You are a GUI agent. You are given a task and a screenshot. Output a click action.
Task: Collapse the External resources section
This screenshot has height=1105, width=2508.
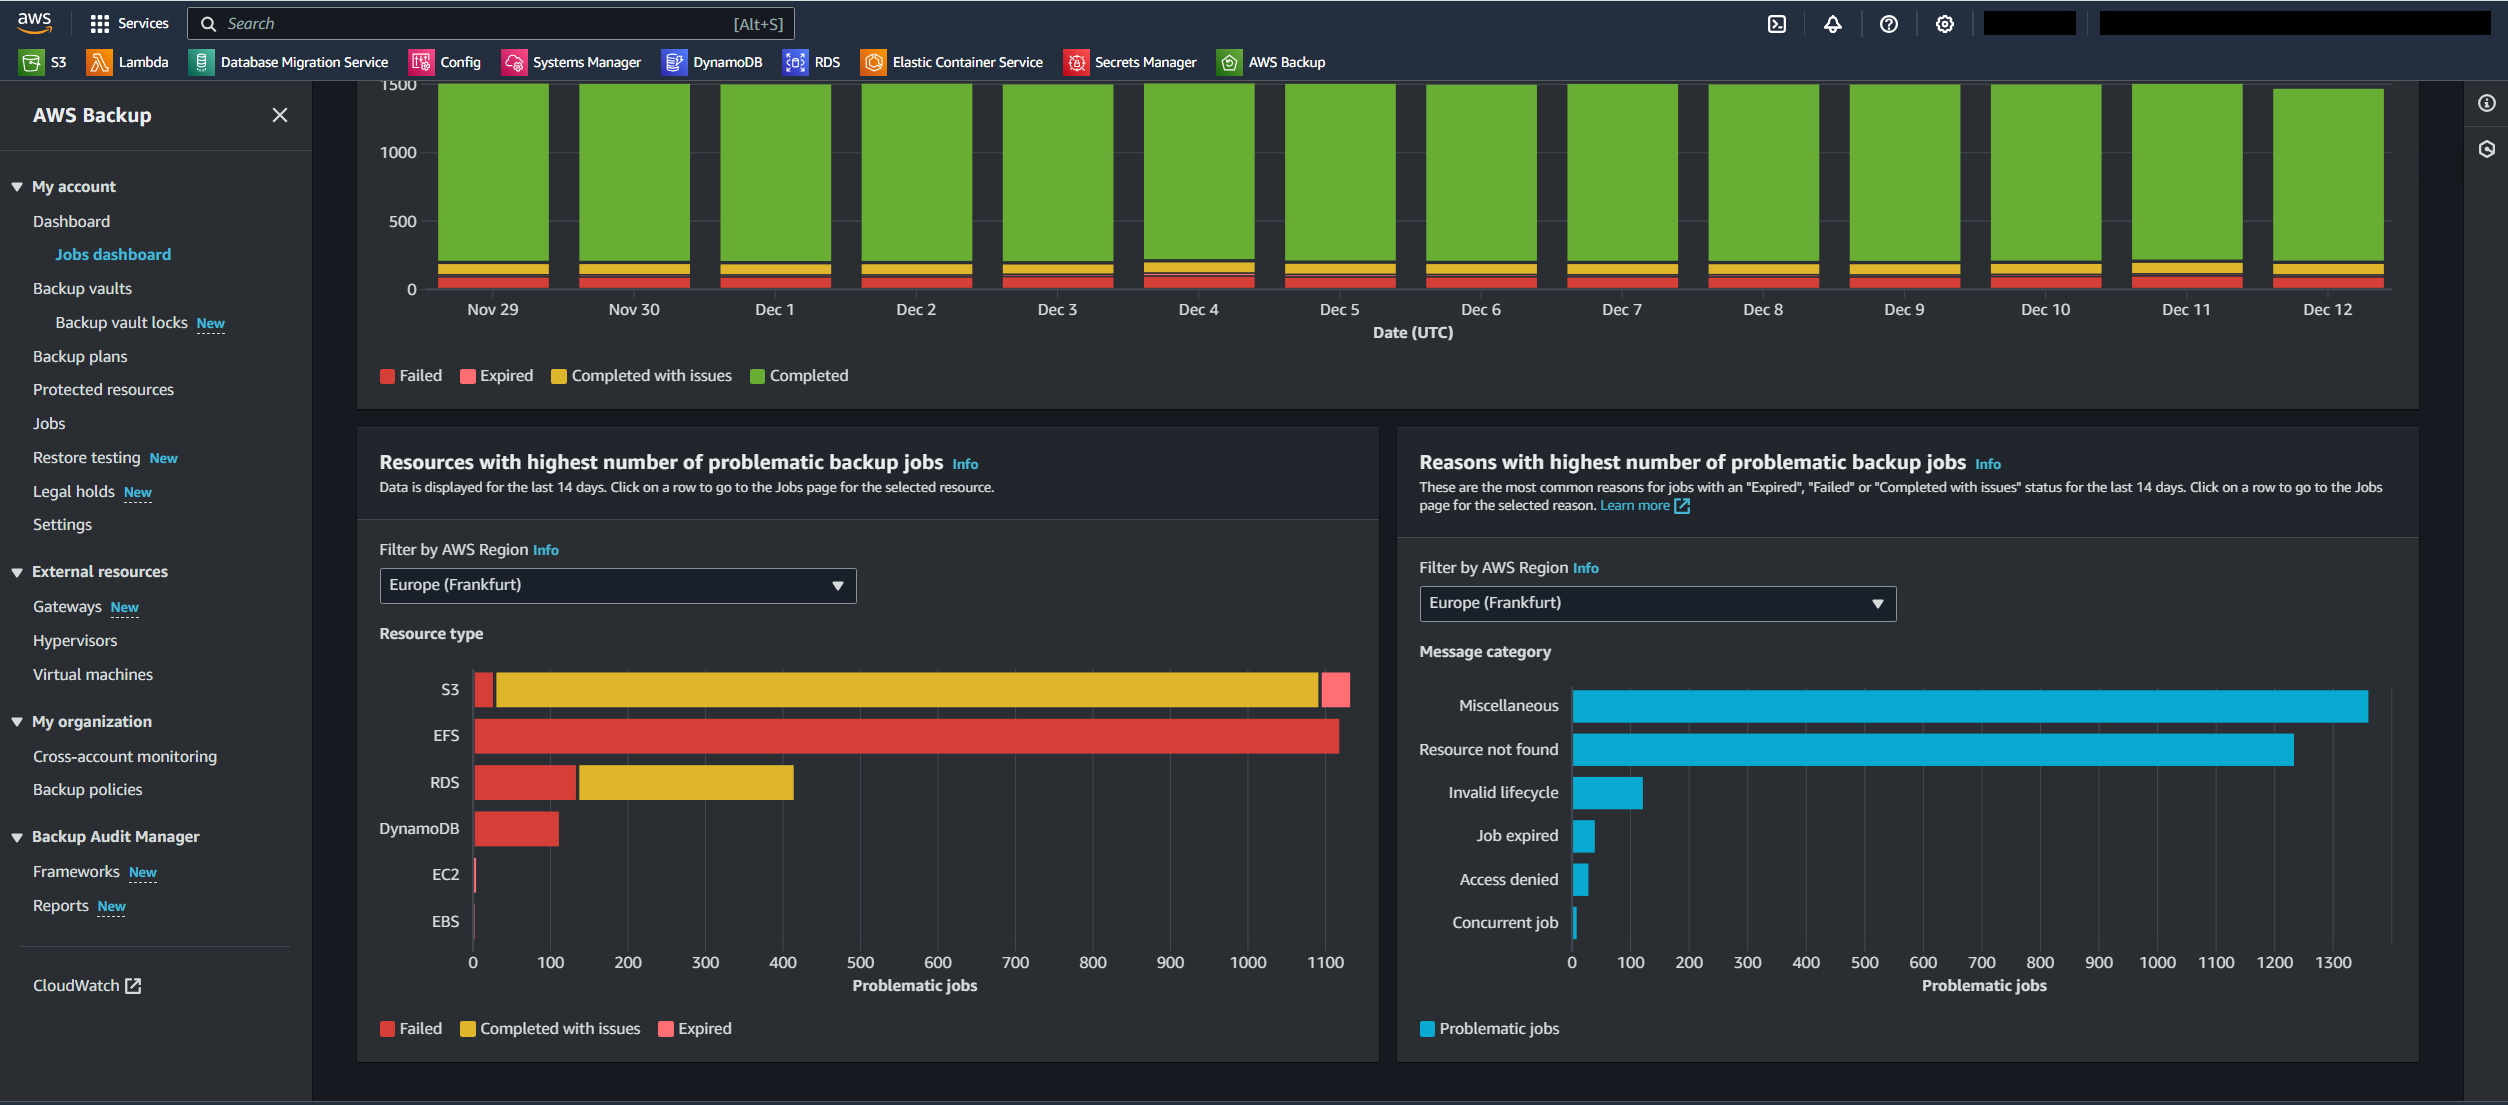point(17,572)
